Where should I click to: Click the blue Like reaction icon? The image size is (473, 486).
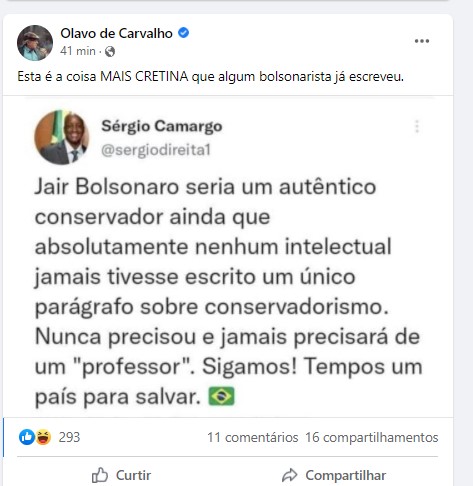point(27,437)
